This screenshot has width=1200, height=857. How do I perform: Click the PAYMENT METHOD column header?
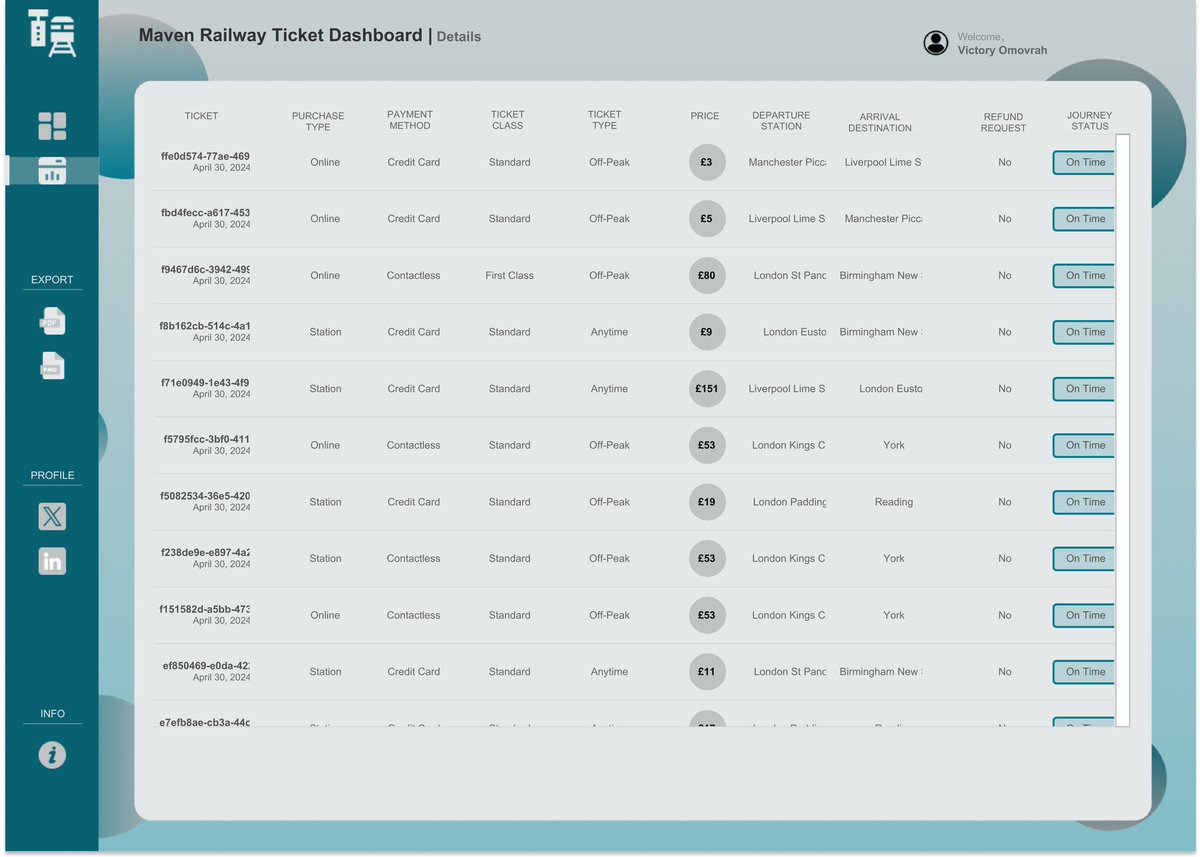(410, 120)
